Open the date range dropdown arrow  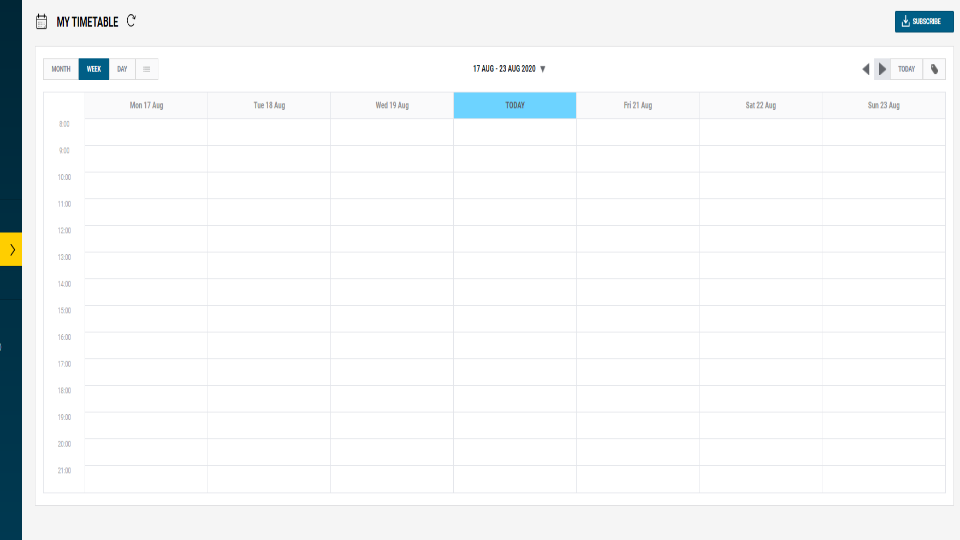(x=542, y=69)
